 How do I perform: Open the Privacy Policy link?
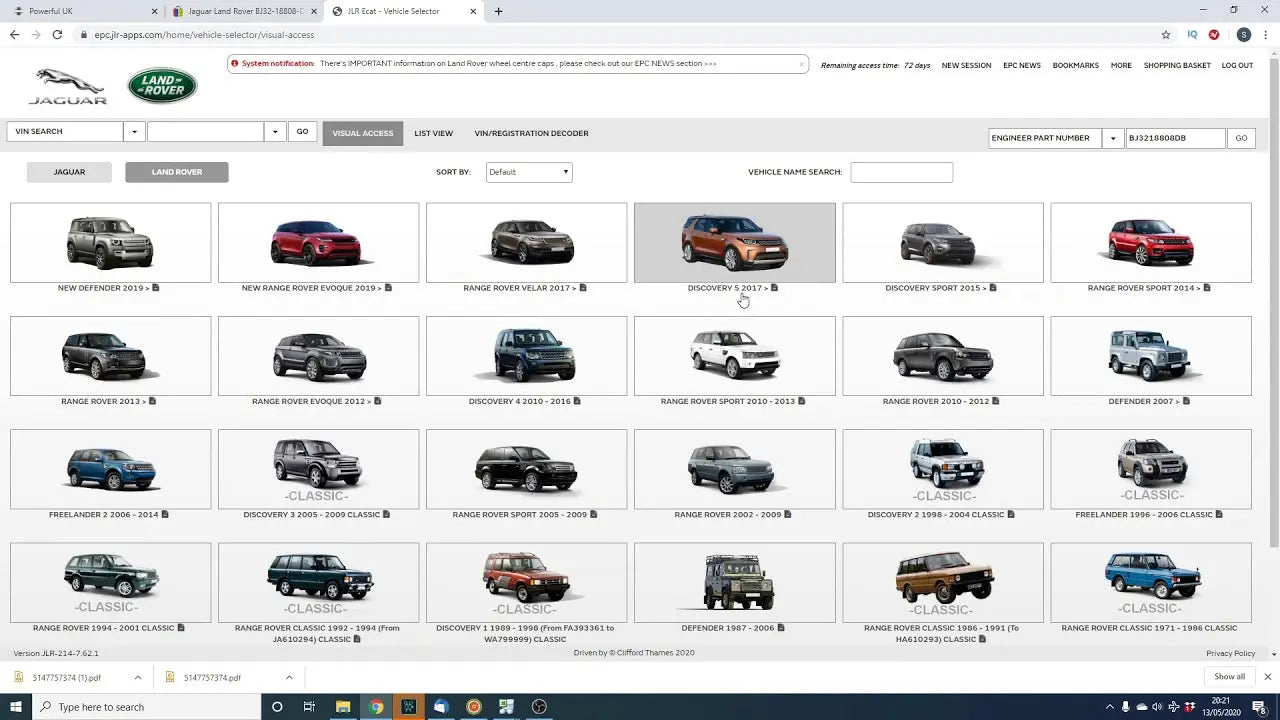coord(1230,652)
